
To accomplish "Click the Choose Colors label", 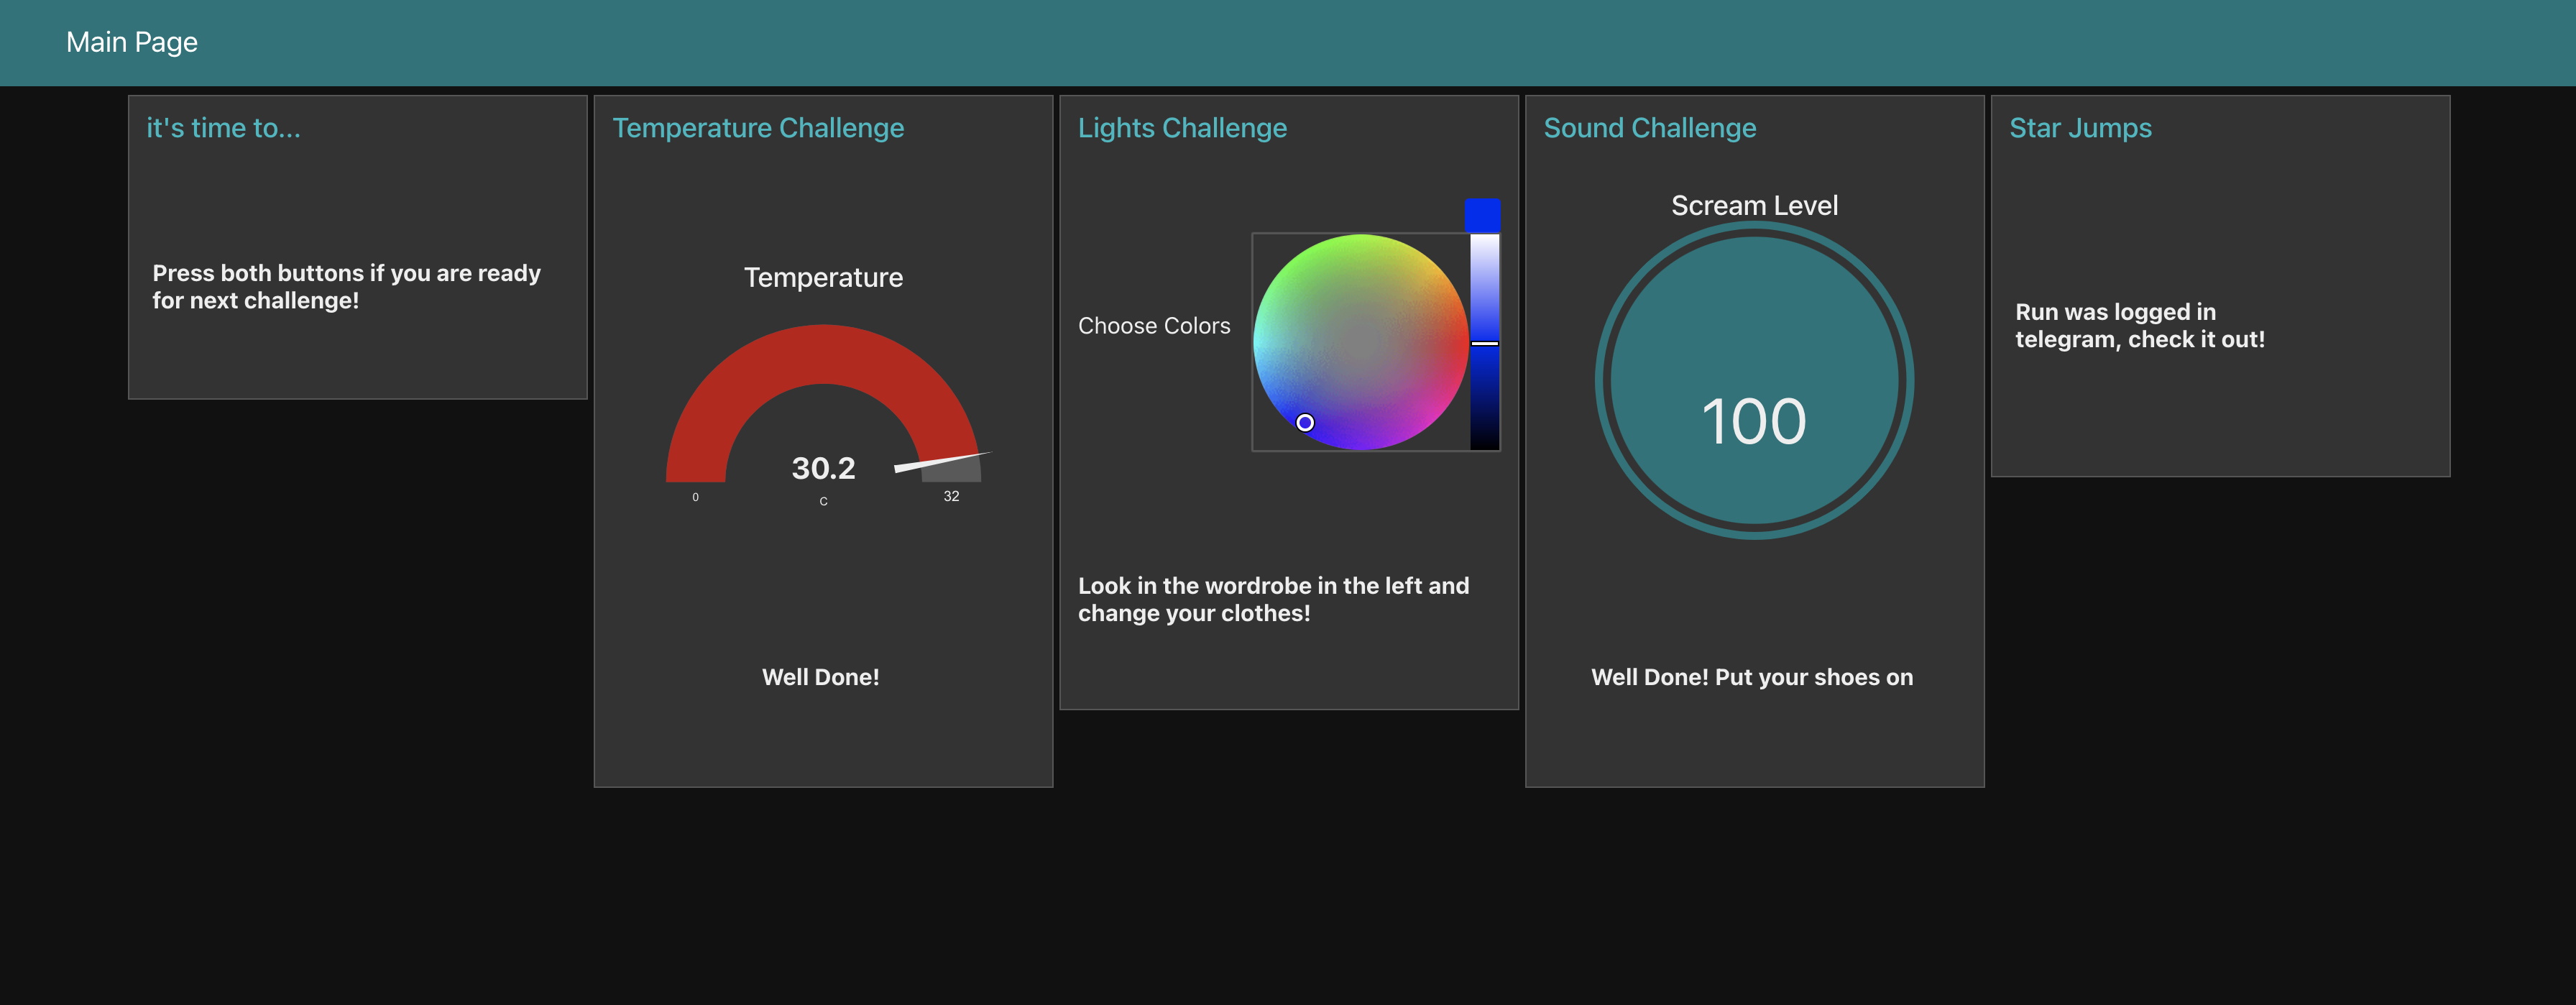I will [x=1153, y=326].
